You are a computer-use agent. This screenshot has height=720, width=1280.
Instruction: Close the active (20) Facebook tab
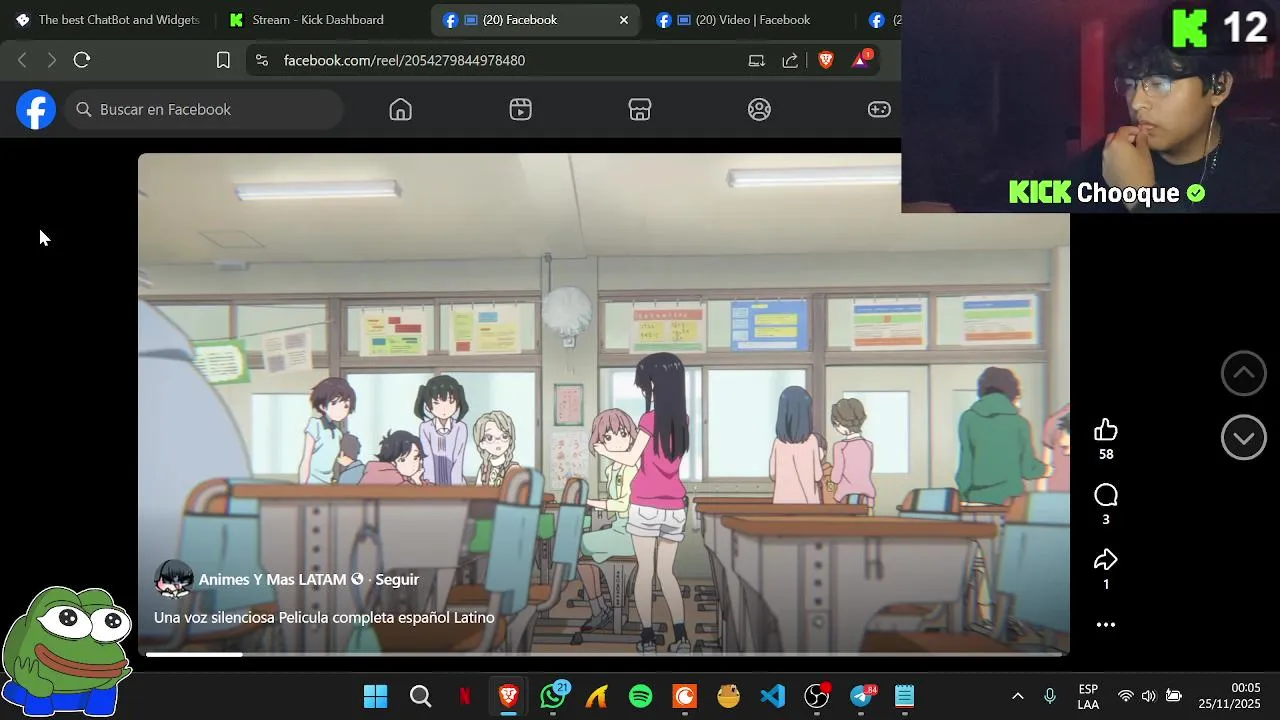[x=624, y=20]
